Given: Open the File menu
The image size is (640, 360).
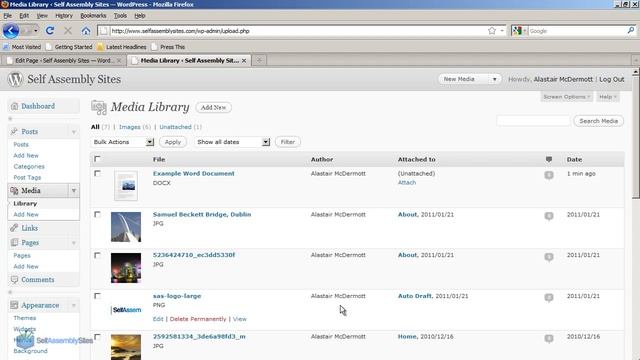Looking at the screenshot, I should click(x=8, y=16).
